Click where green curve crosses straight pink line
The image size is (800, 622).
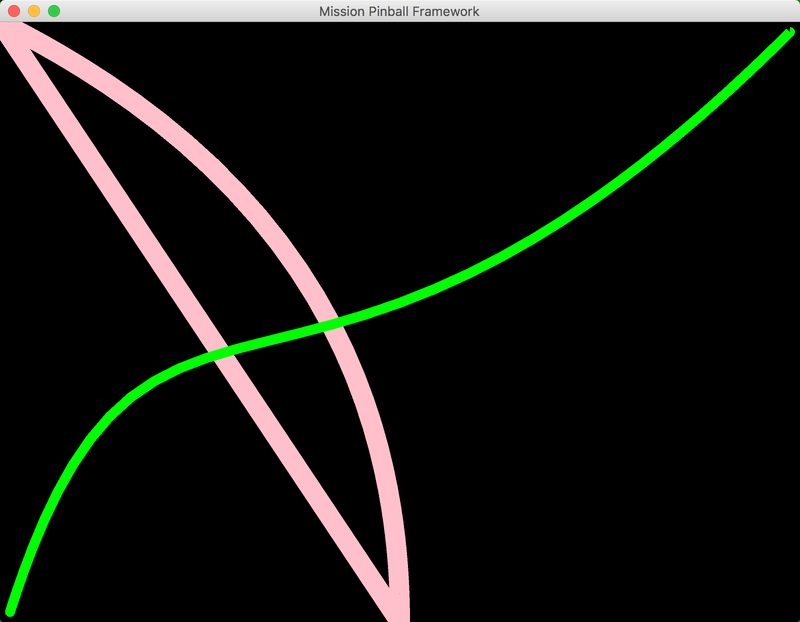pyautogui.click(x=222, y=352)
